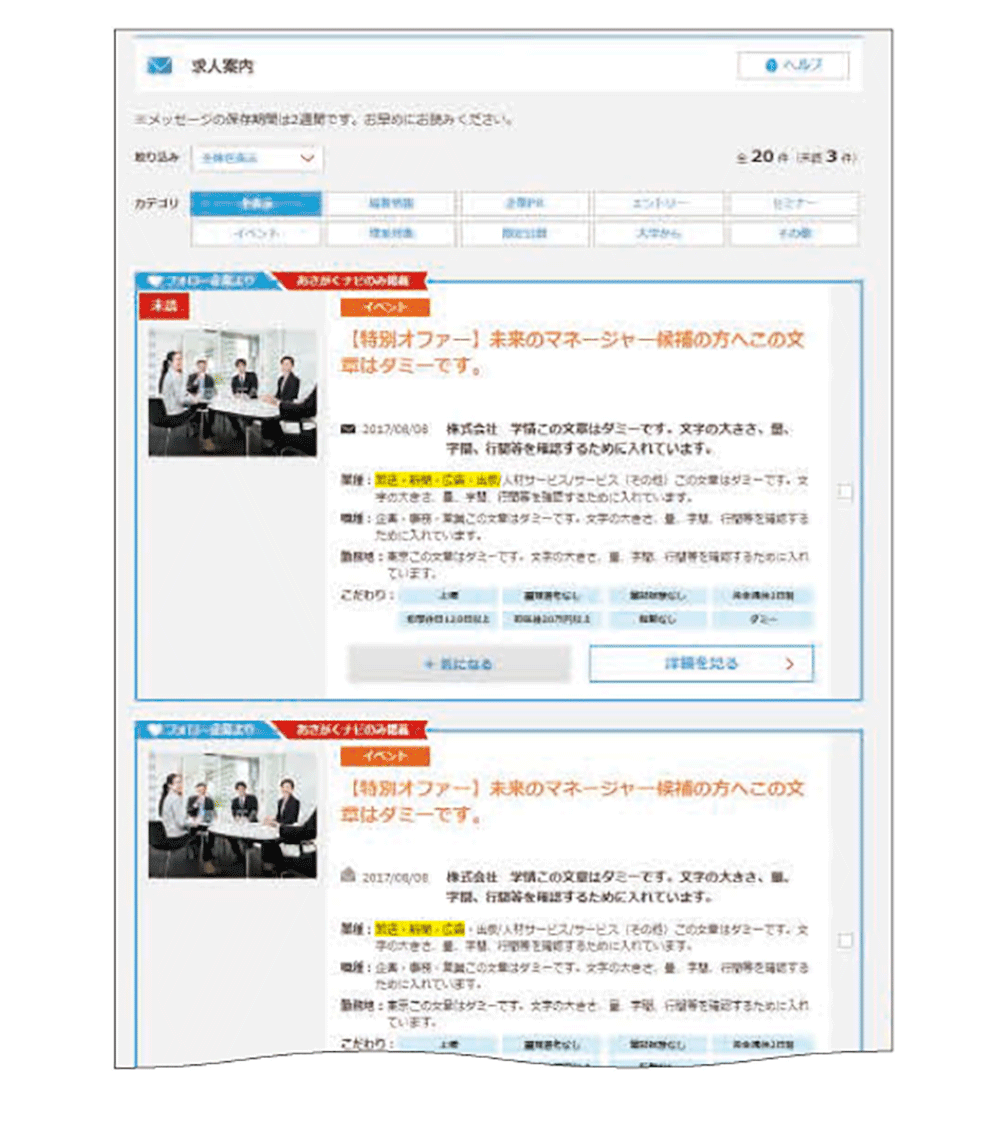This screenshot has width=1000, height=1127.
Task: Click the red 未読 badge on first card
Action: pos(162,307)
